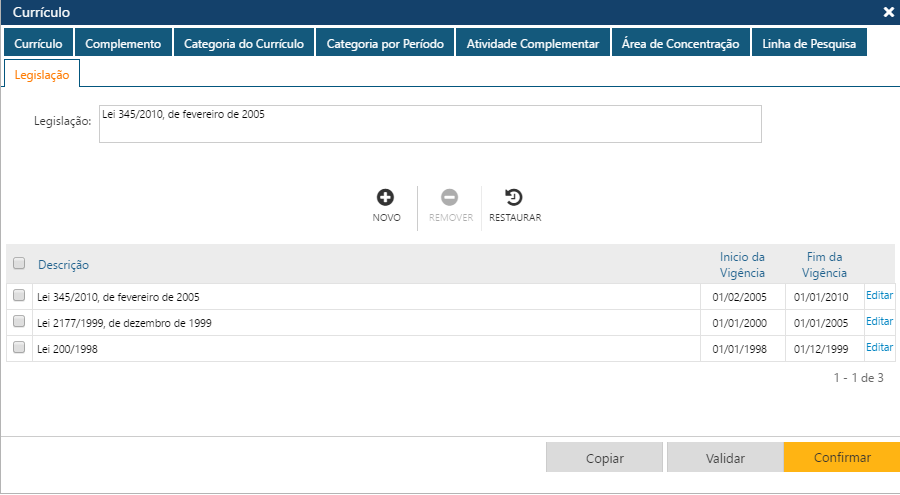This screenshot has height=495, width=900.
Task: Switch to the Complemento tab
Action: pyautogui.click(x=123, y=44)
